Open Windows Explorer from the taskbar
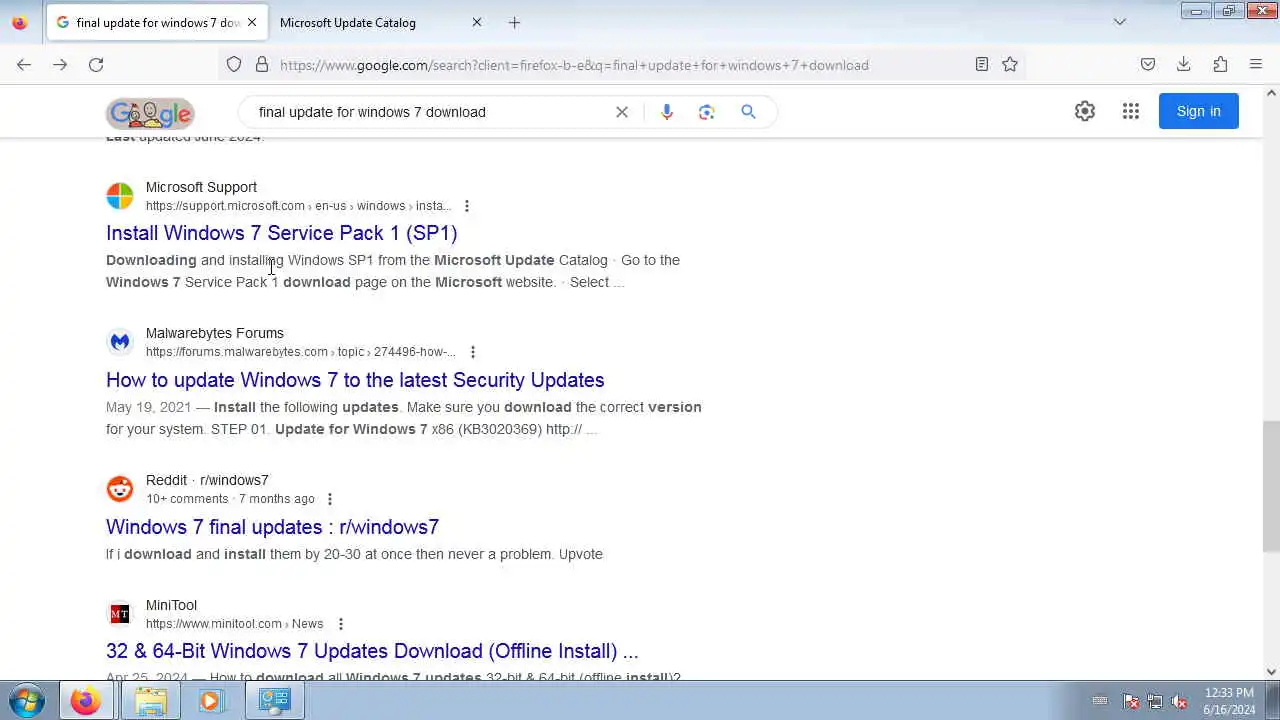Screen dimensions: 1280x720 pos(150,701)
